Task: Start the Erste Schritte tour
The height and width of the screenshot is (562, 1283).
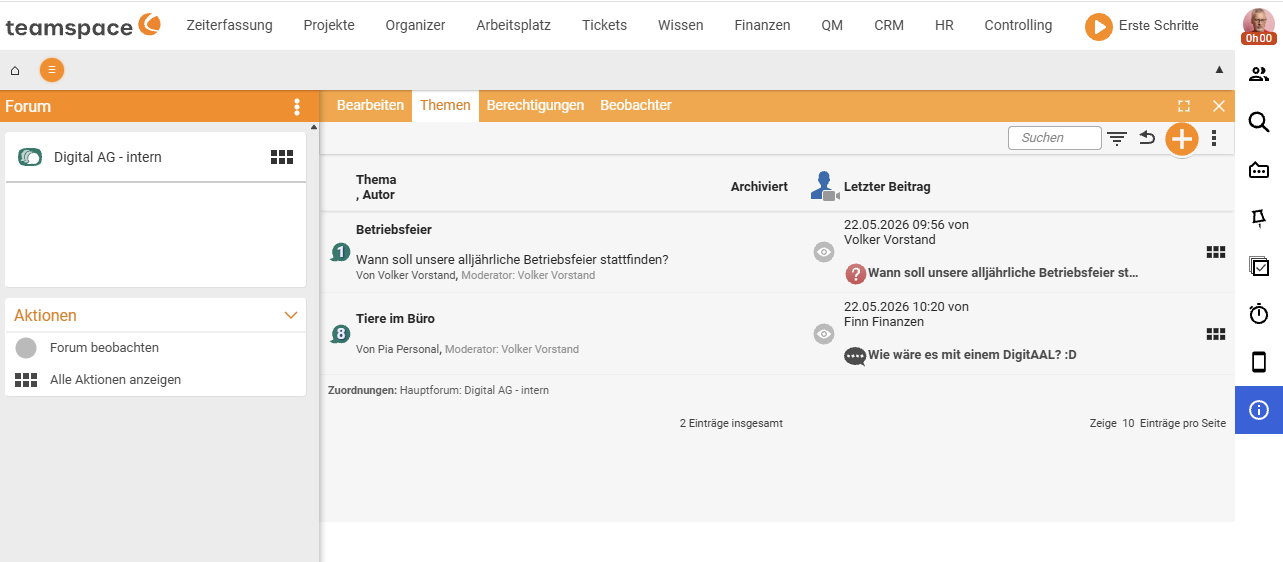Action: [1141, 26]
